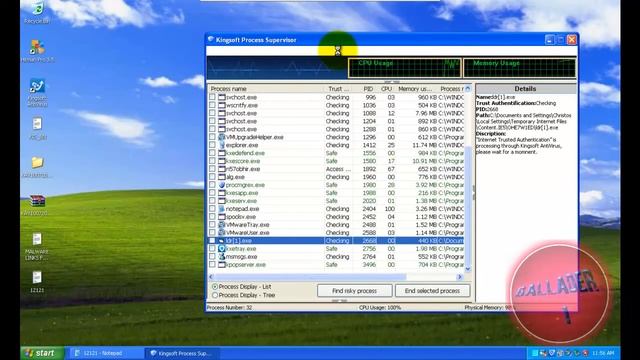Image resolution: width=640 pixels, height=360 pixels.
Task: Click End selected process button
Action: (432, 291)
